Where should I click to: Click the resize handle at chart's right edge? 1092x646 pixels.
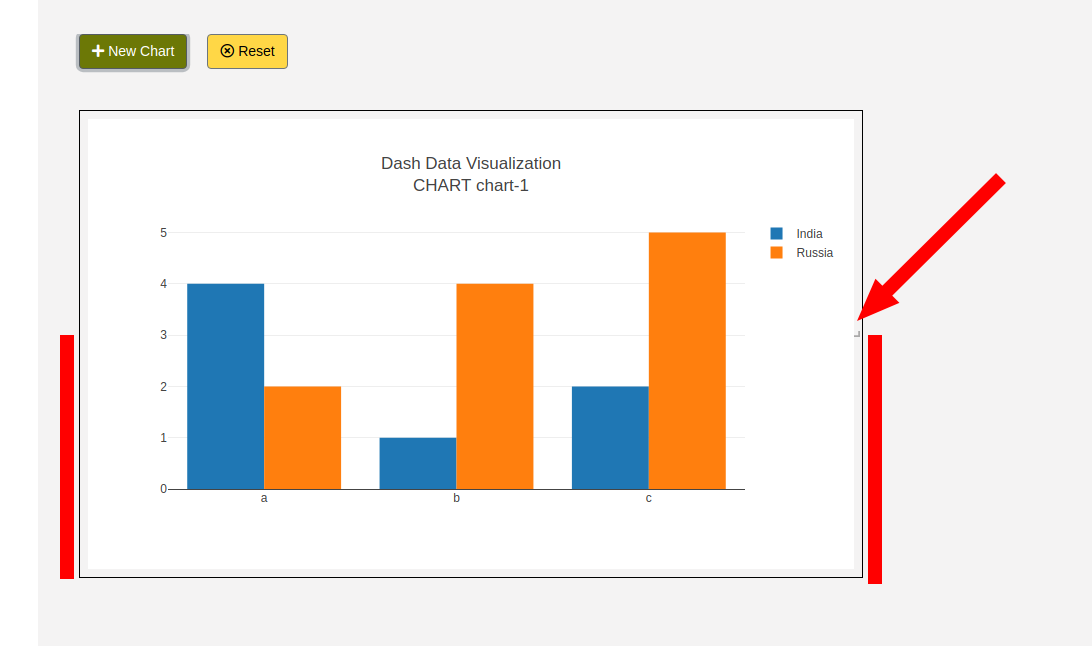pos(857,334)
